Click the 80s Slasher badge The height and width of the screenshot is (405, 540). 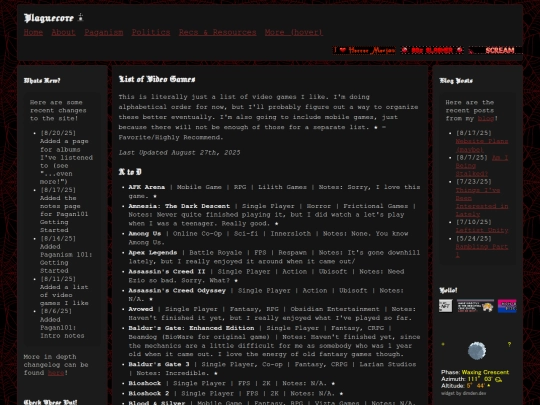[x=432, y=50]
